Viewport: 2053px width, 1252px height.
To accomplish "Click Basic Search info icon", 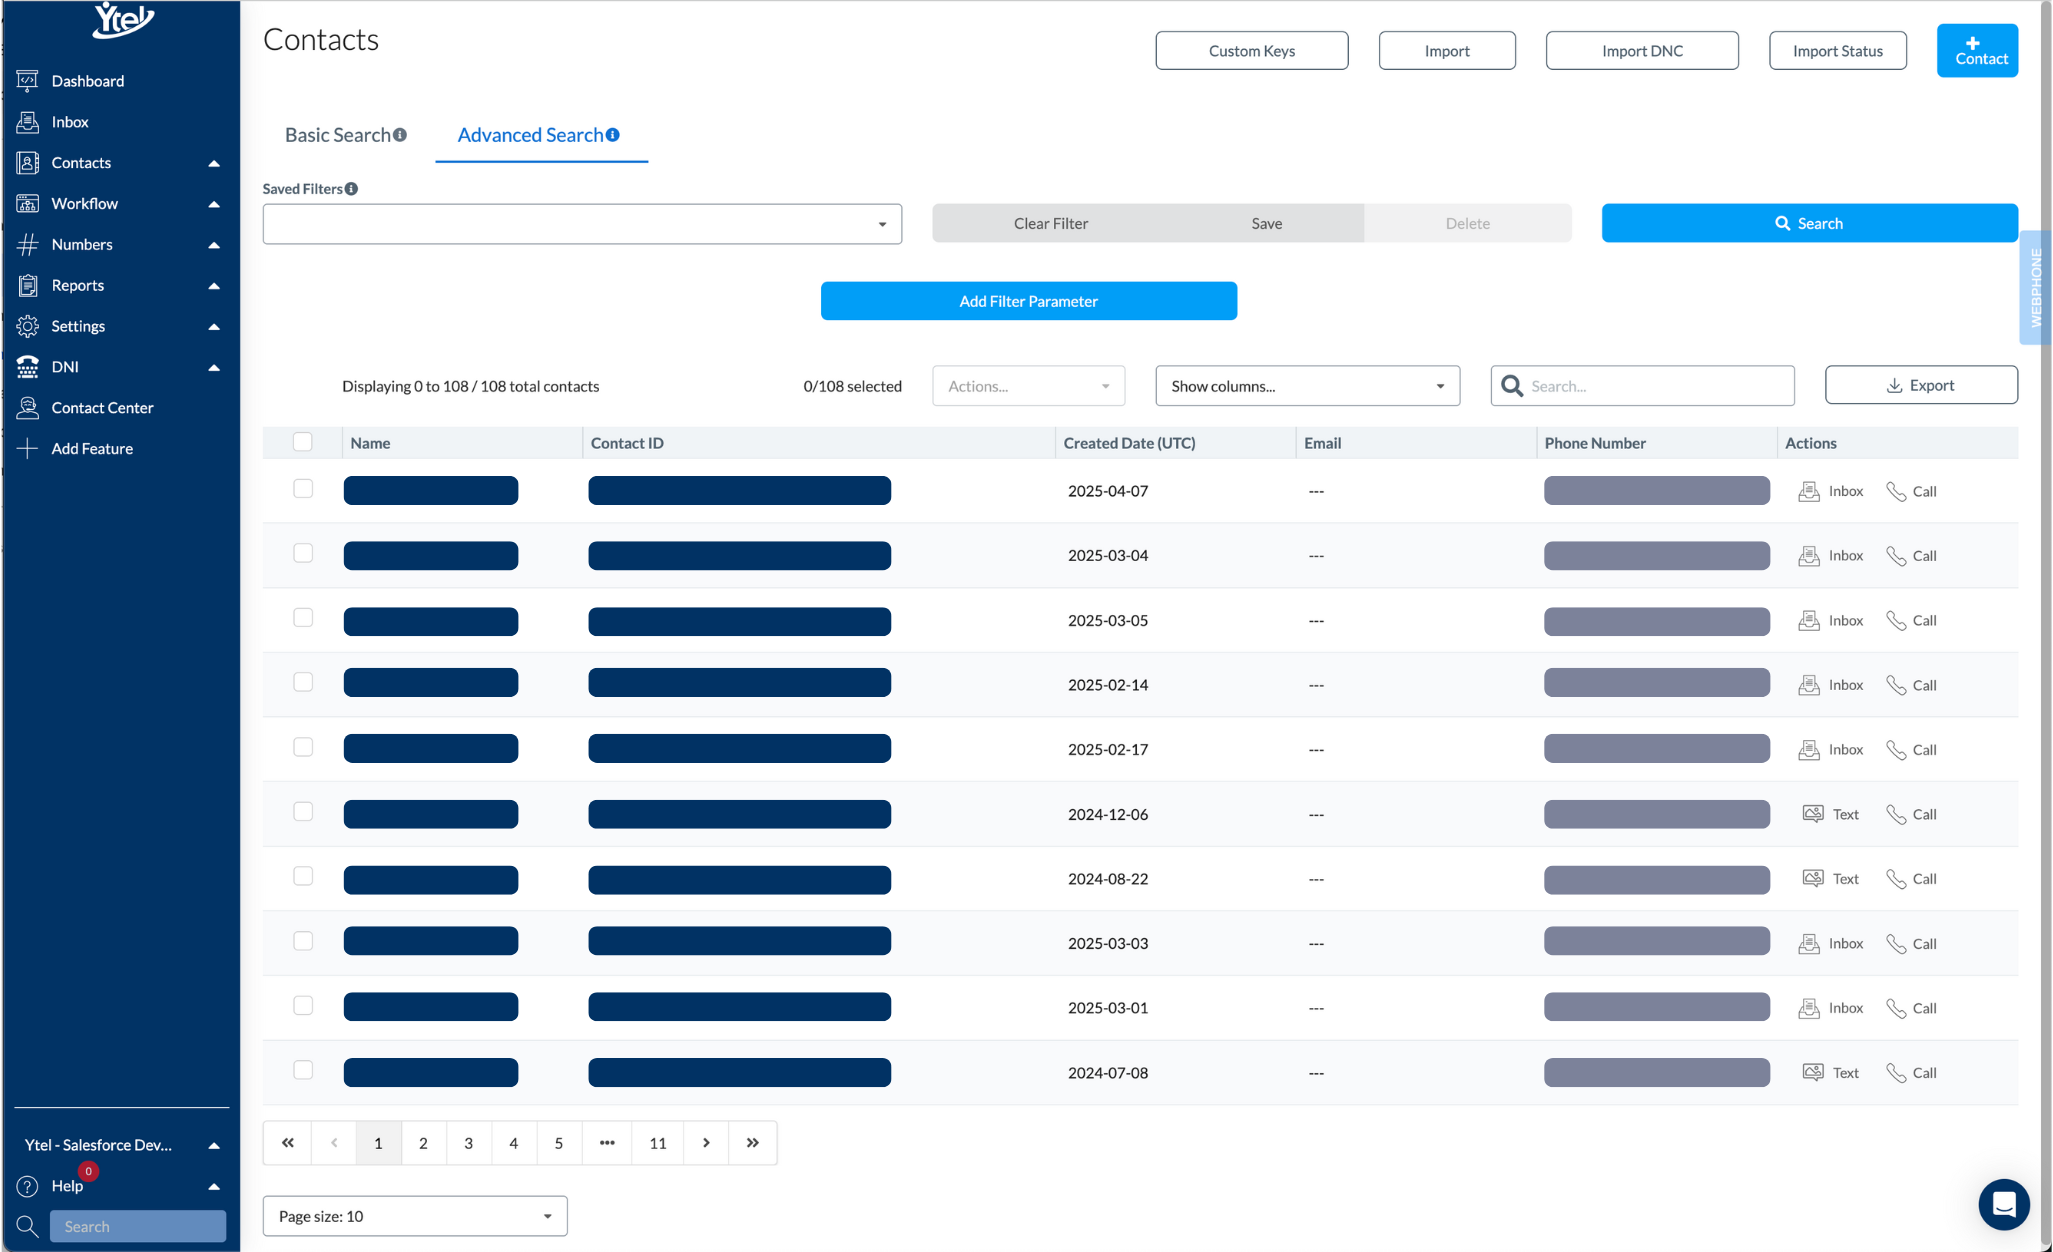I will [400, 135].
